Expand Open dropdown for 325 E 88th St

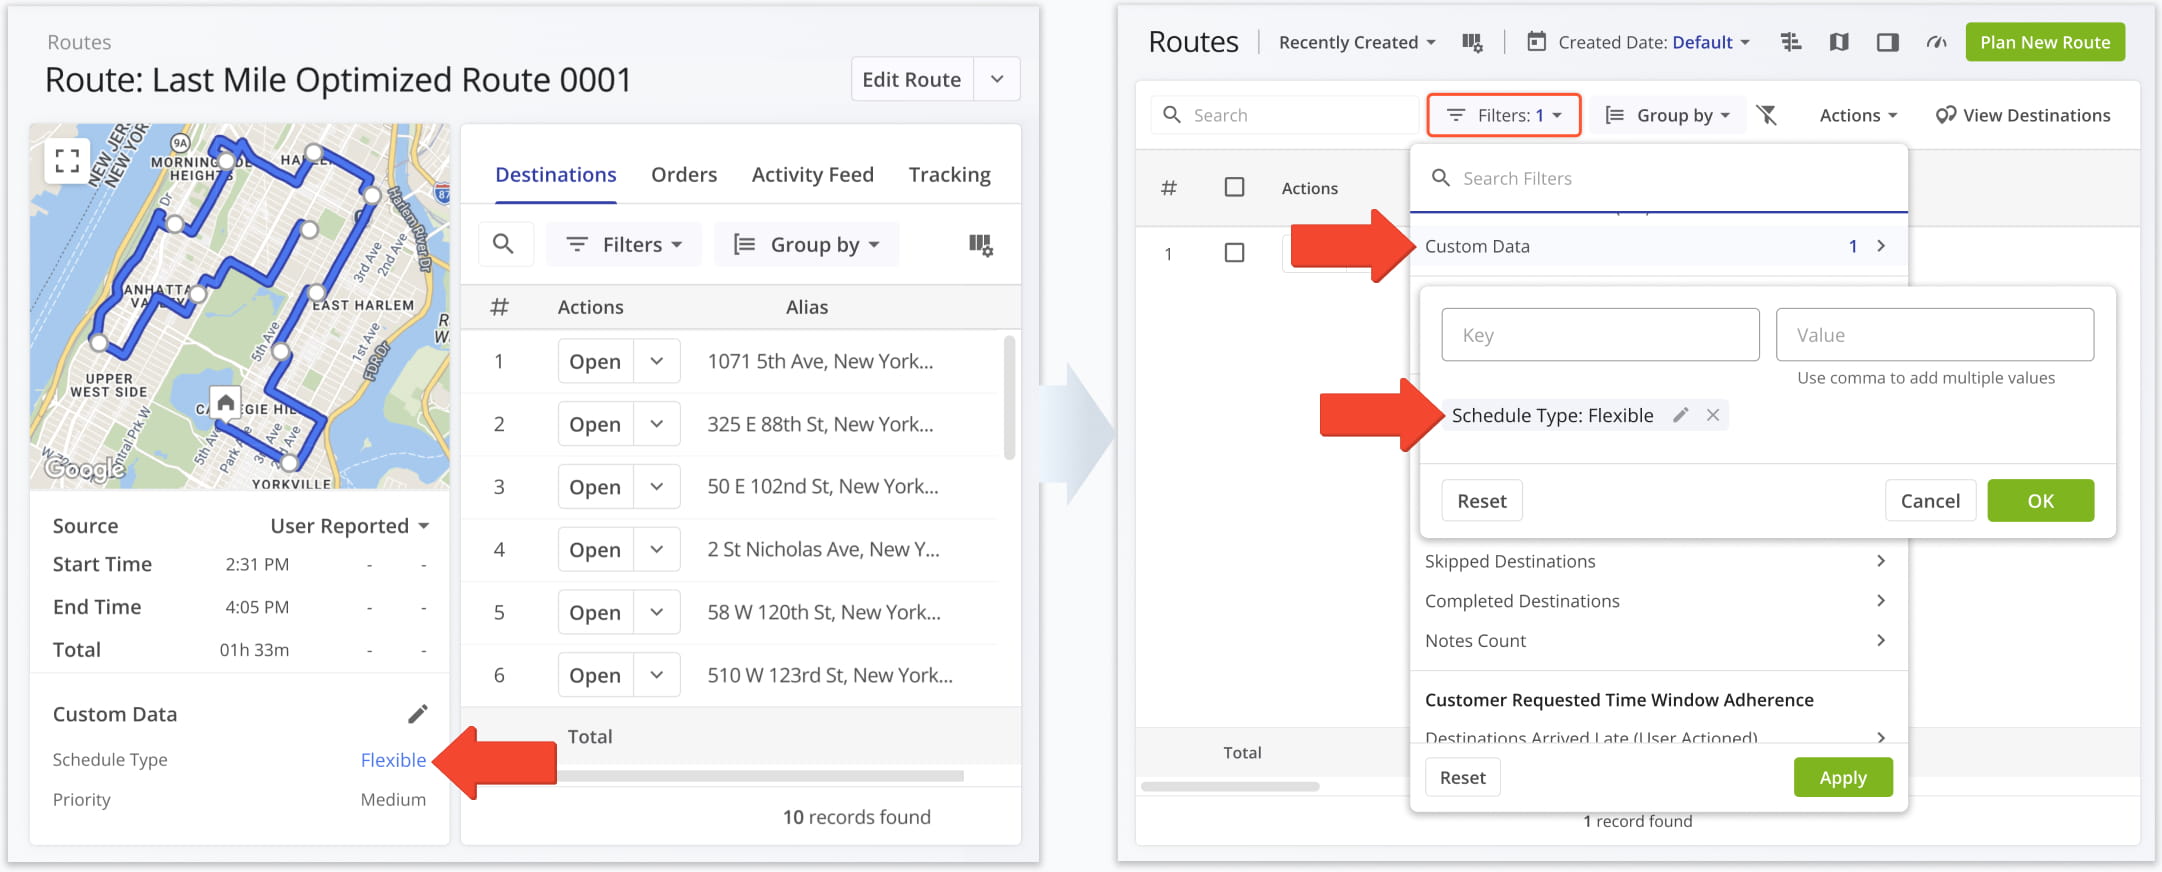tap(657, 424)
